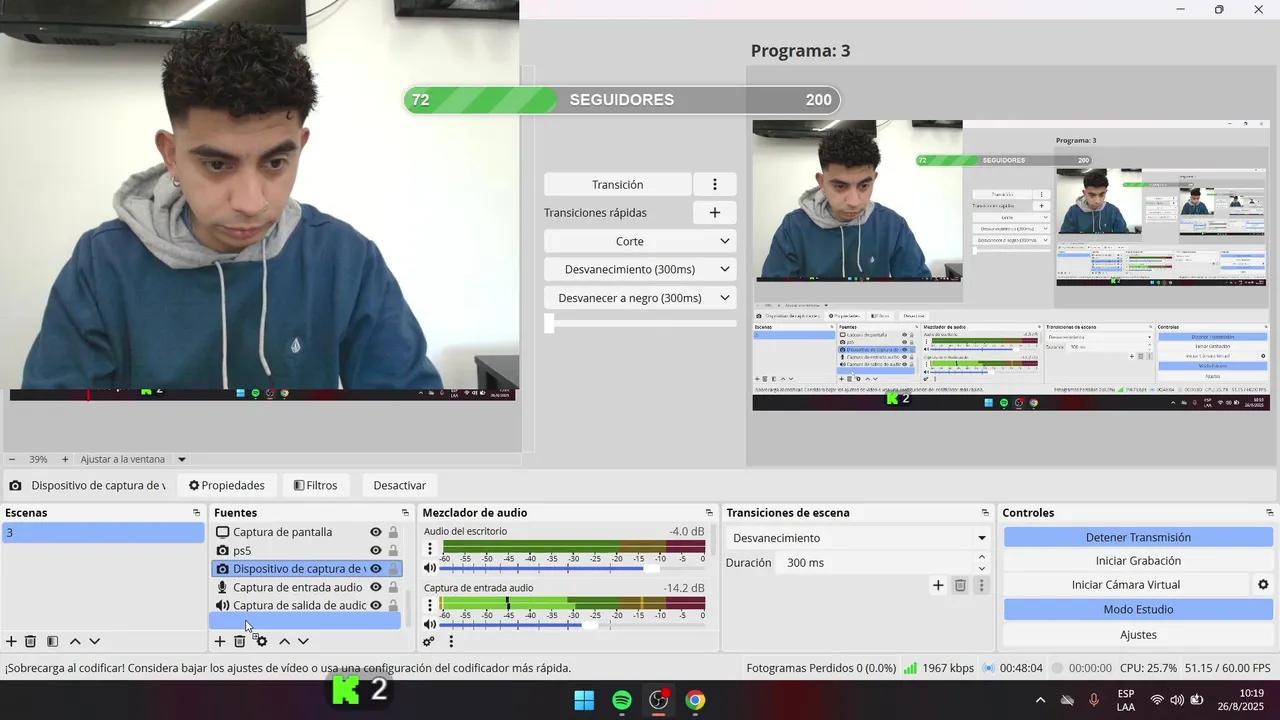Hide the ps5 source with its eye icon
This screenshot has height=720, width=1280.
pyautogui.click(x=376, y=551)
